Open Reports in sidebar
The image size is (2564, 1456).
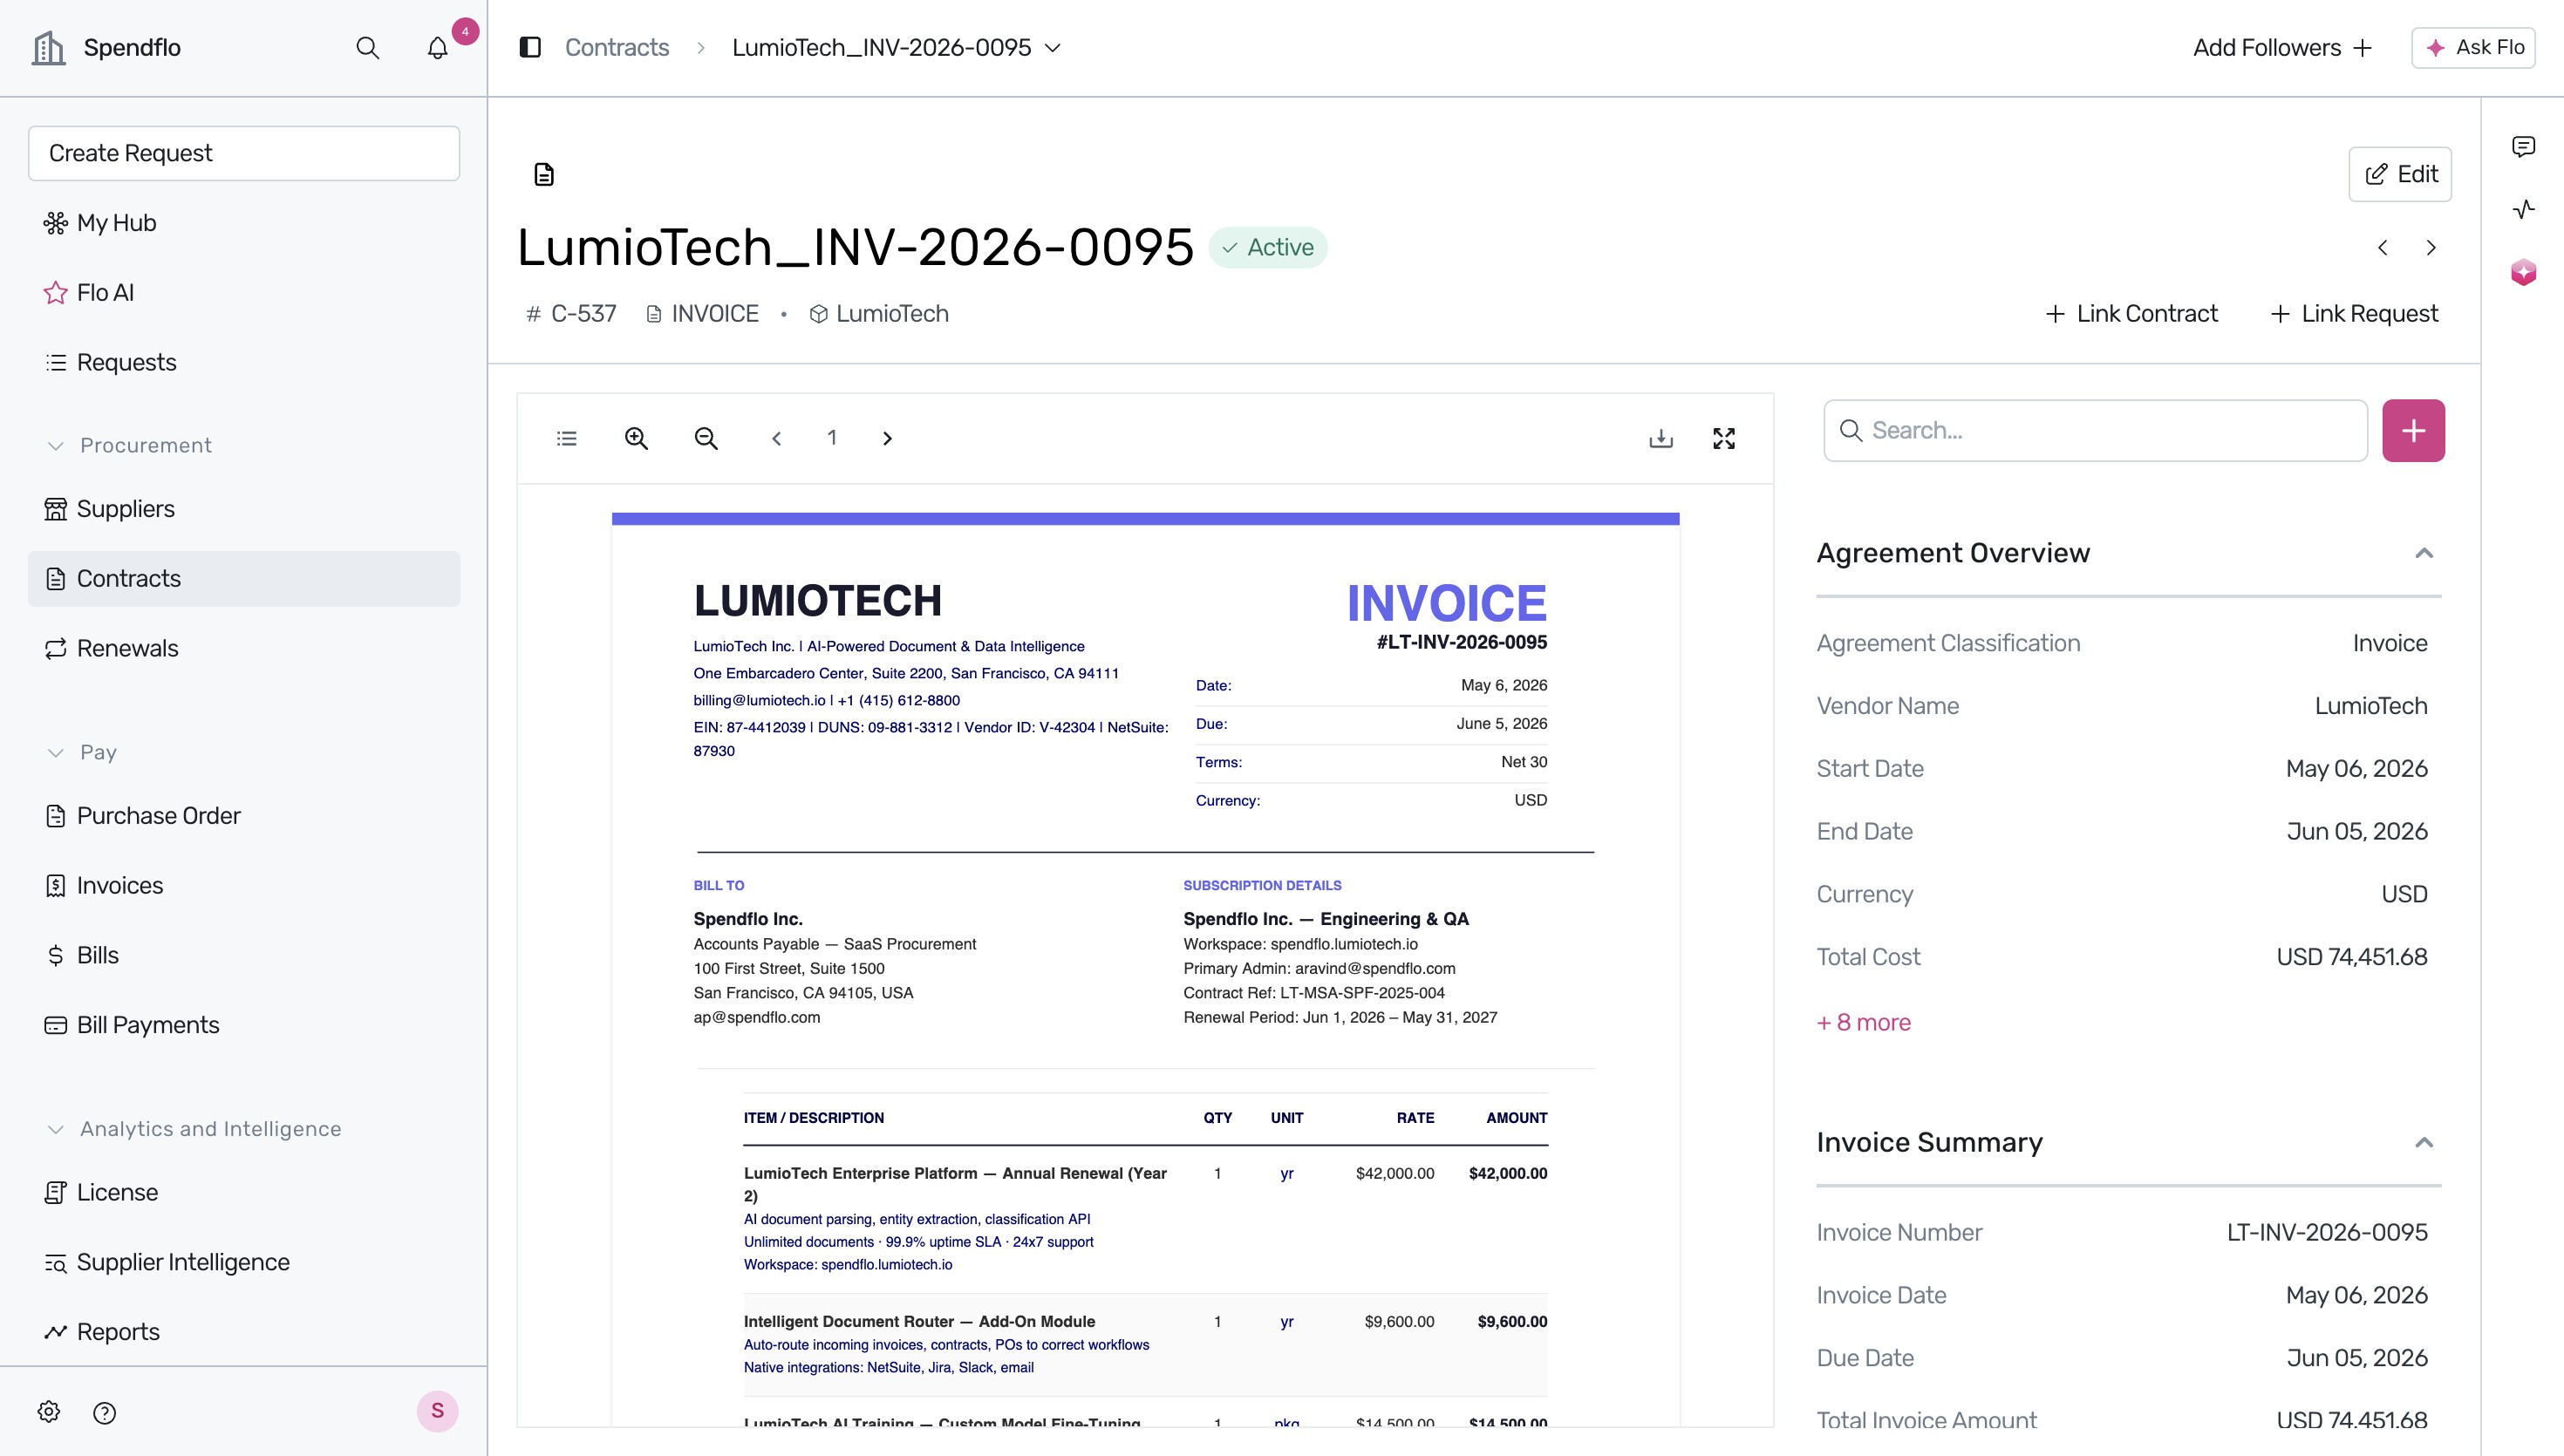click(x=244, y=1332)
